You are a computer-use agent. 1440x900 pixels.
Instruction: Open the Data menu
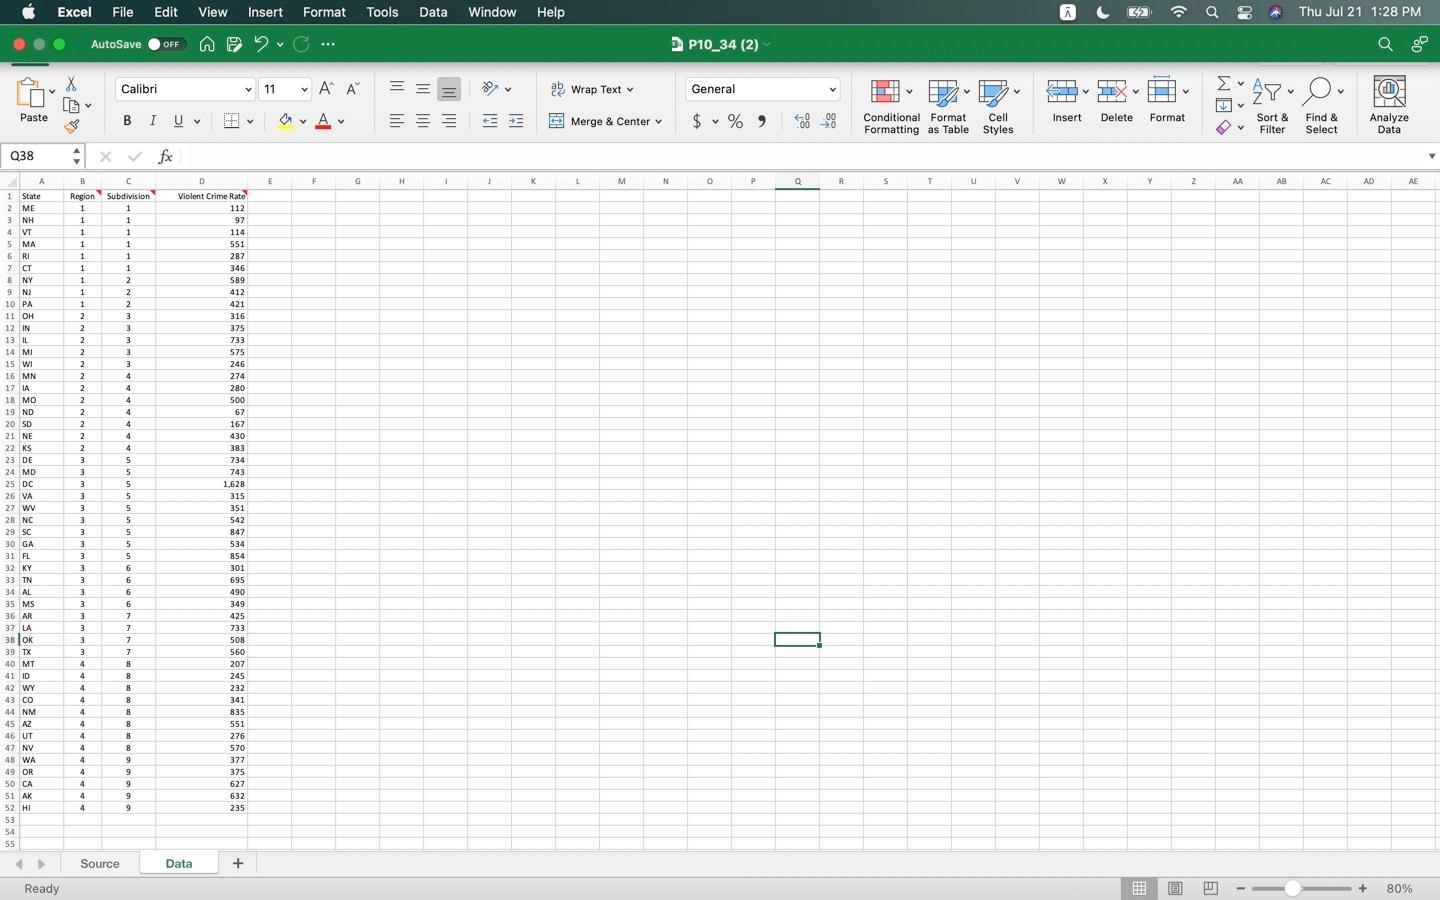(433, 12)
